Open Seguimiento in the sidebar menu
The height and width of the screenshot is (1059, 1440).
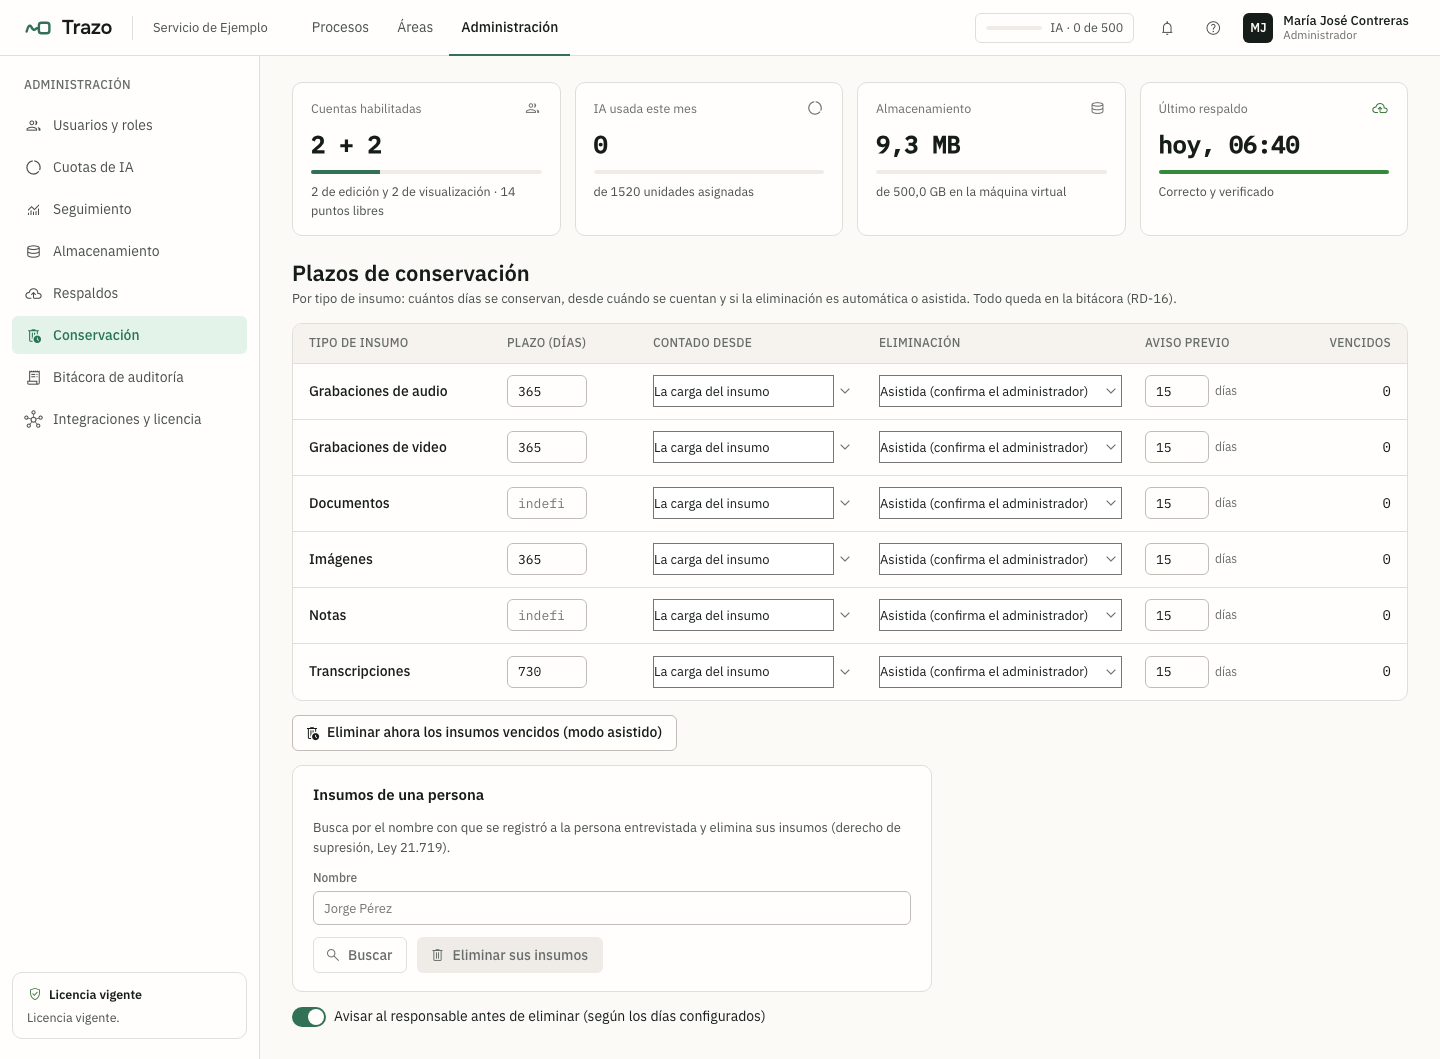coord(130,210)
